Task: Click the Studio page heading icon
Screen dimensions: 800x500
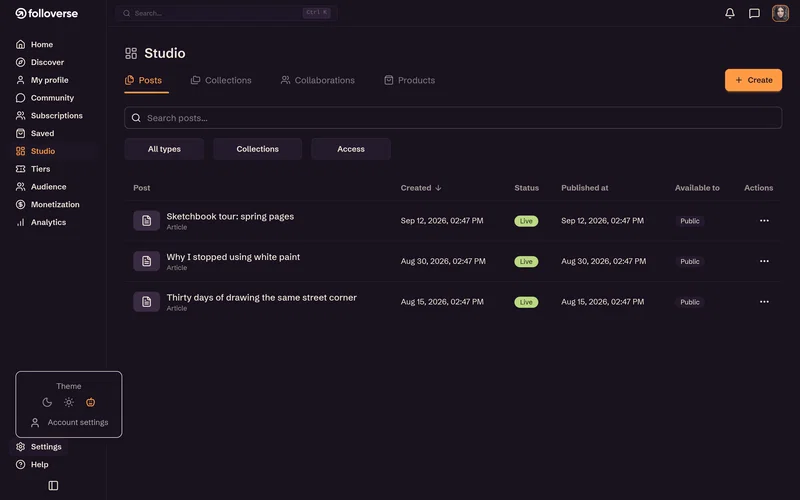Action: [131, 53]
